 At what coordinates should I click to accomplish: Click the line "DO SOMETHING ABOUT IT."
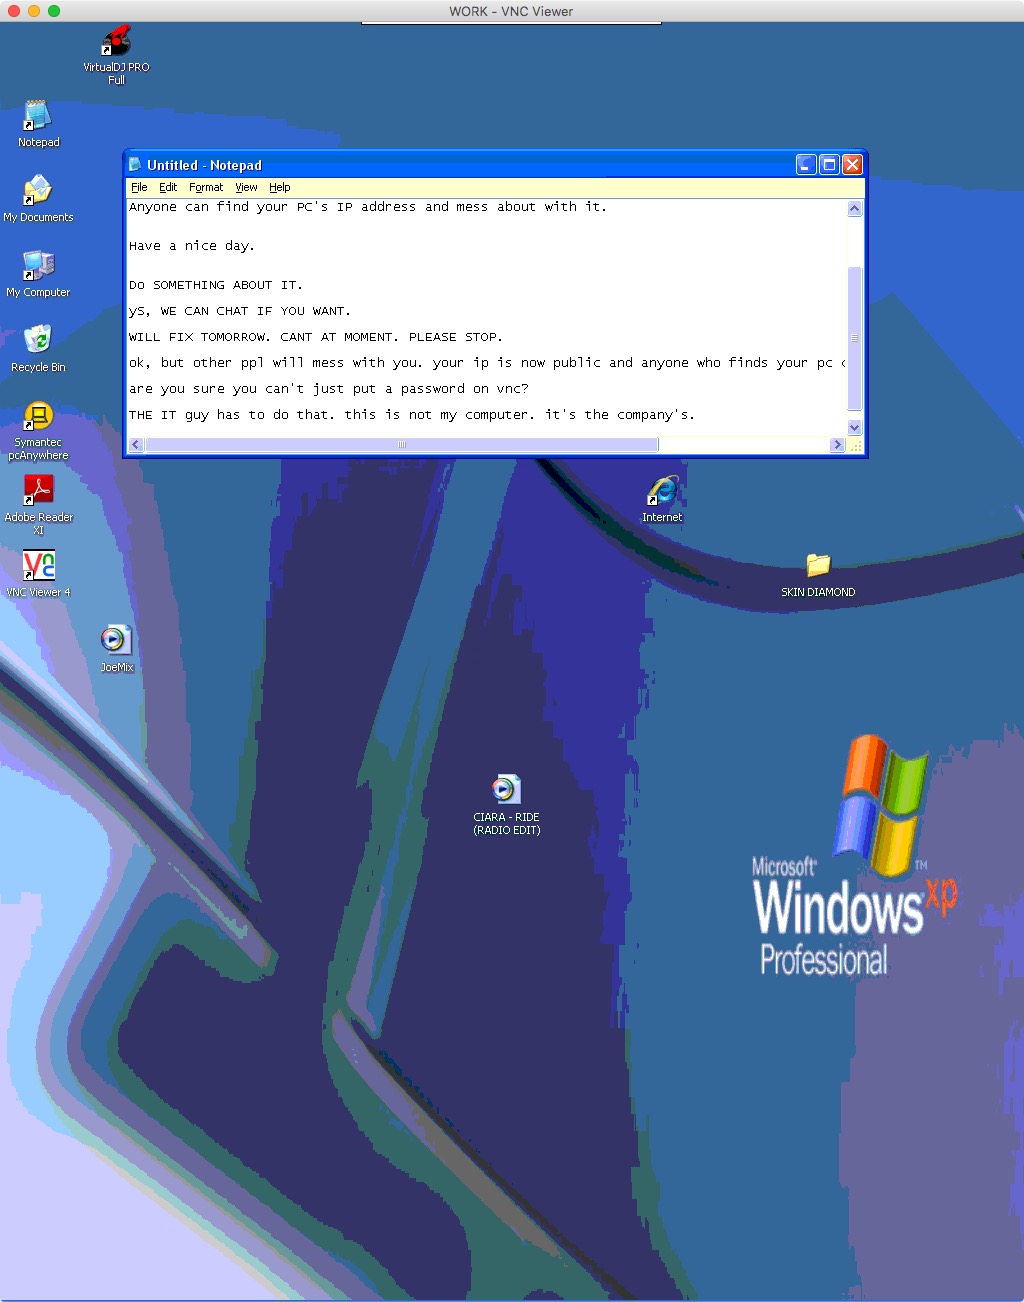coord(216,285)
